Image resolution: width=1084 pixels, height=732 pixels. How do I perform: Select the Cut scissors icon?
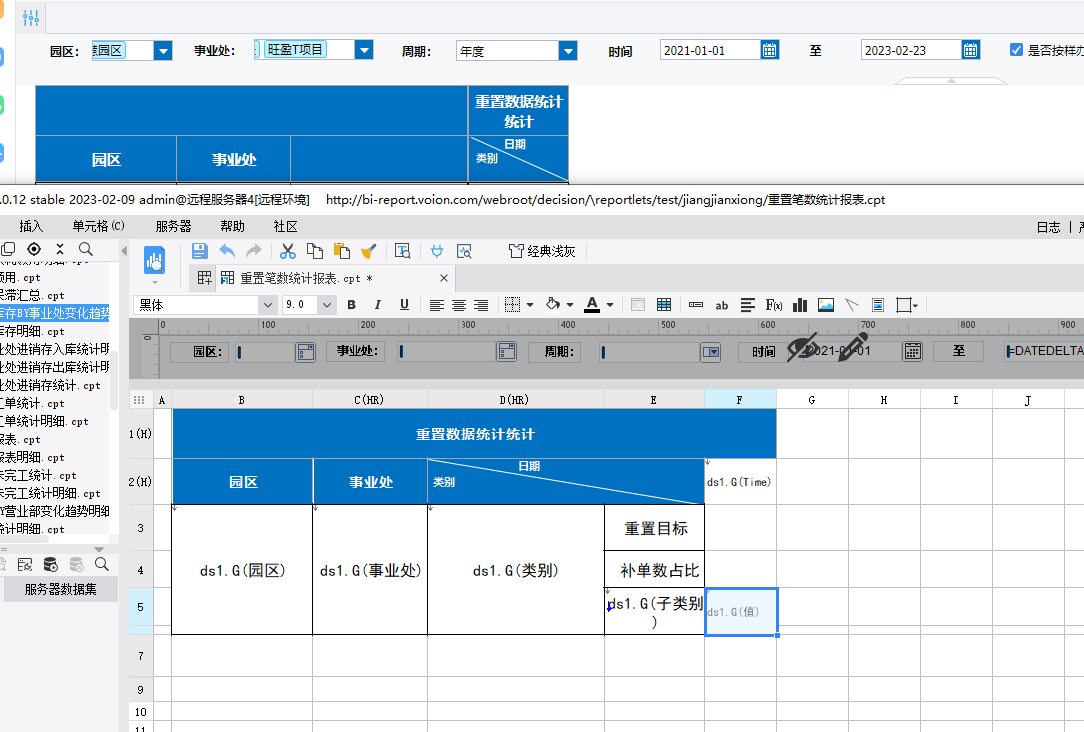click(288, 251)
